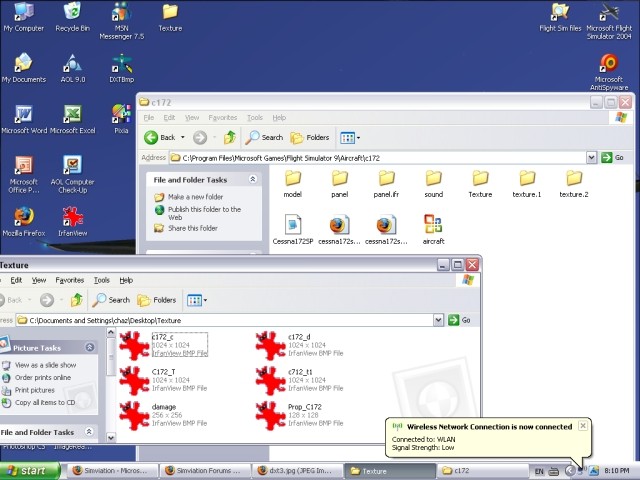Screen dimensions: 640x480
Task: Launch AOL 9.0 desktop shortcut
Action: [x=73, y=68]
